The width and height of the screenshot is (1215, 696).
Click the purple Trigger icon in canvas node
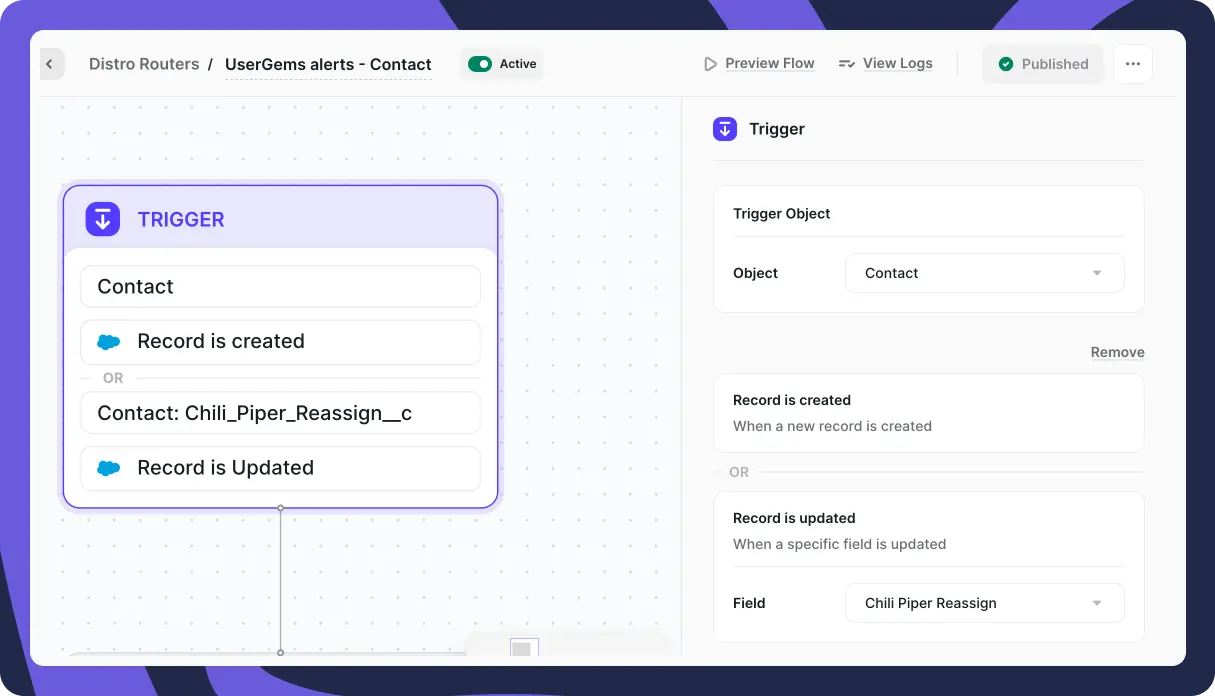[x=103, y=219]
